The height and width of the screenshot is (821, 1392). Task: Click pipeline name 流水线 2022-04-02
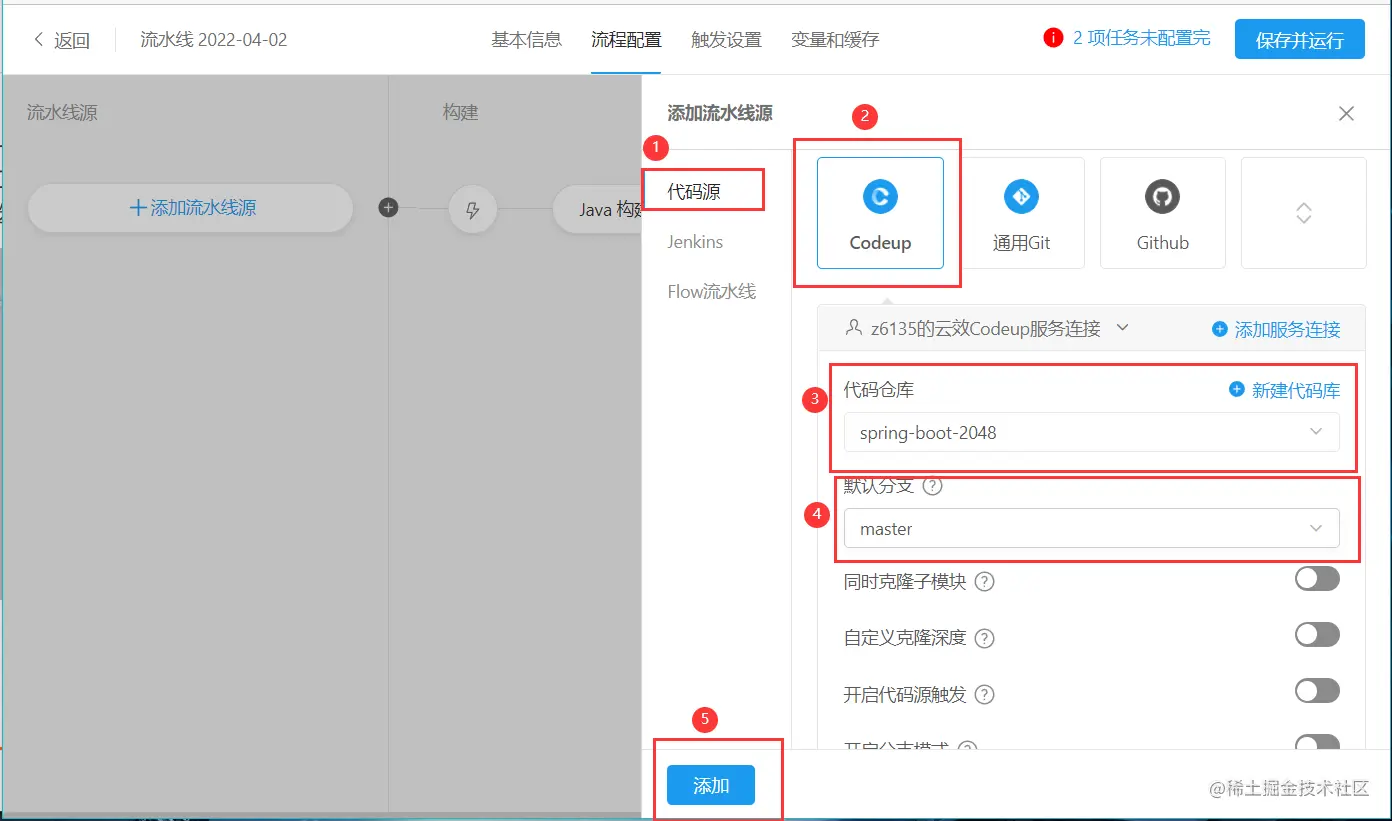pyautogui.click(x=213, y=40)
